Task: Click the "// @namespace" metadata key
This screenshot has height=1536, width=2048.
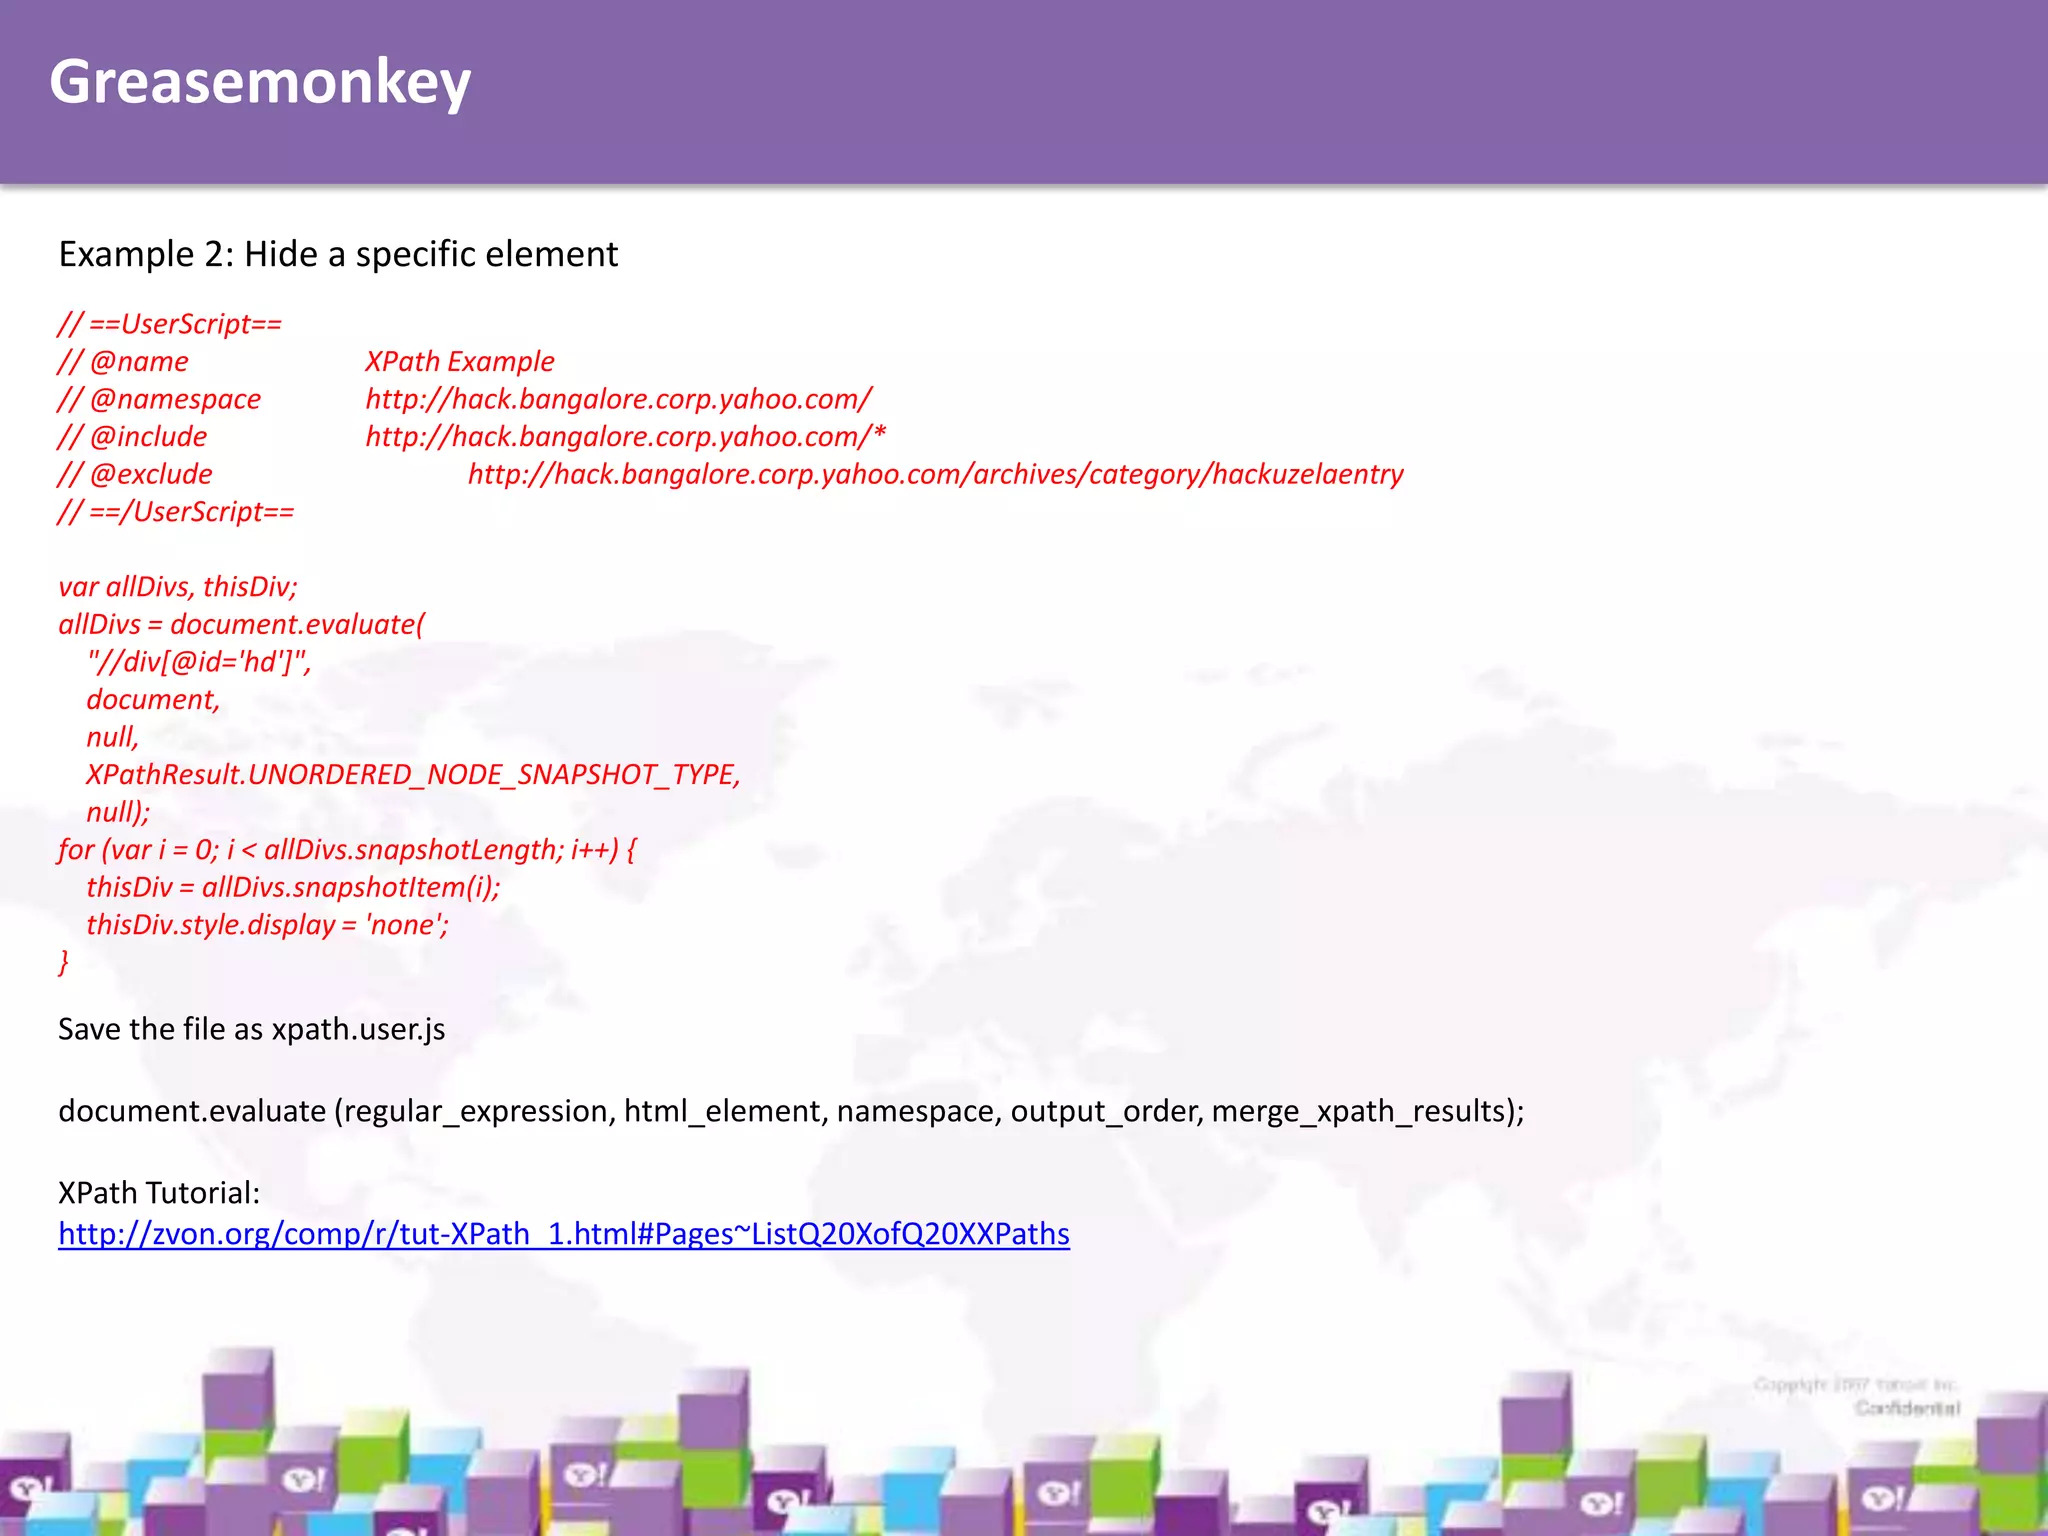Action: (x=159, y=399)
